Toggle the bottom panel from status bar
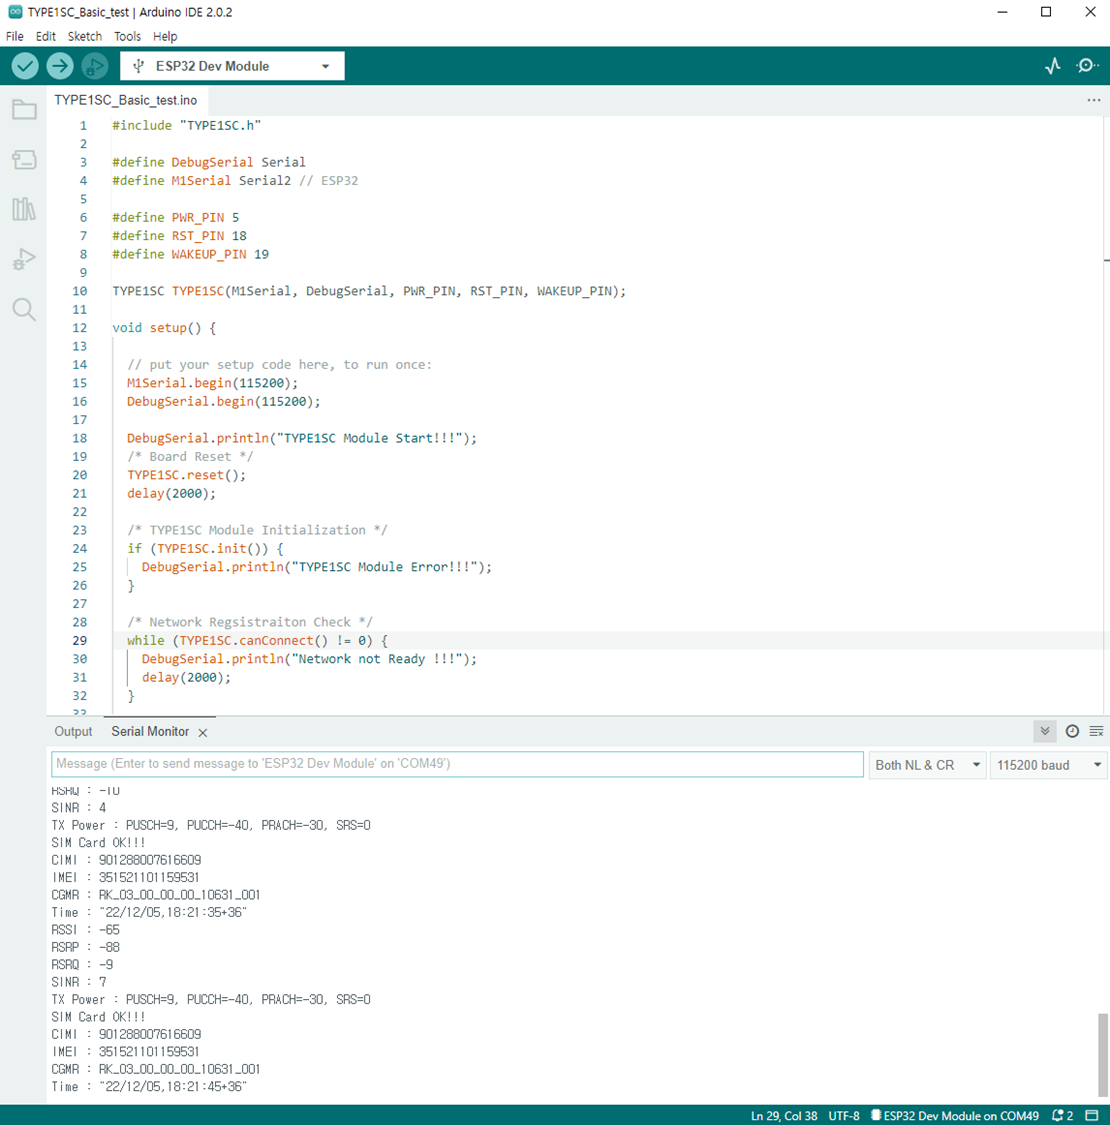 [x=1092, y=1116]
